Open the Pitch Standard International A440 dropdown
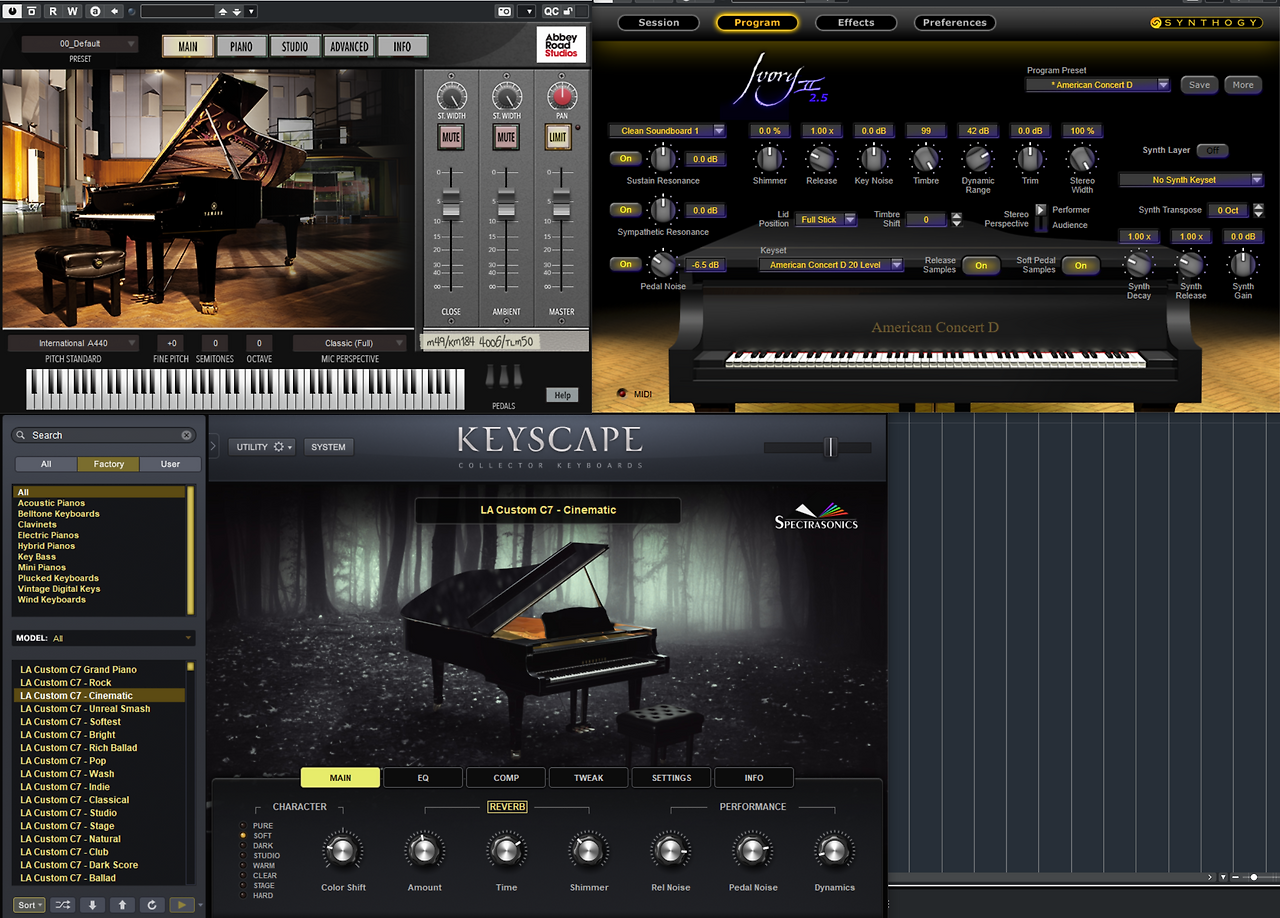Screen dimensions: 1280x918 (x=73, y=343)
